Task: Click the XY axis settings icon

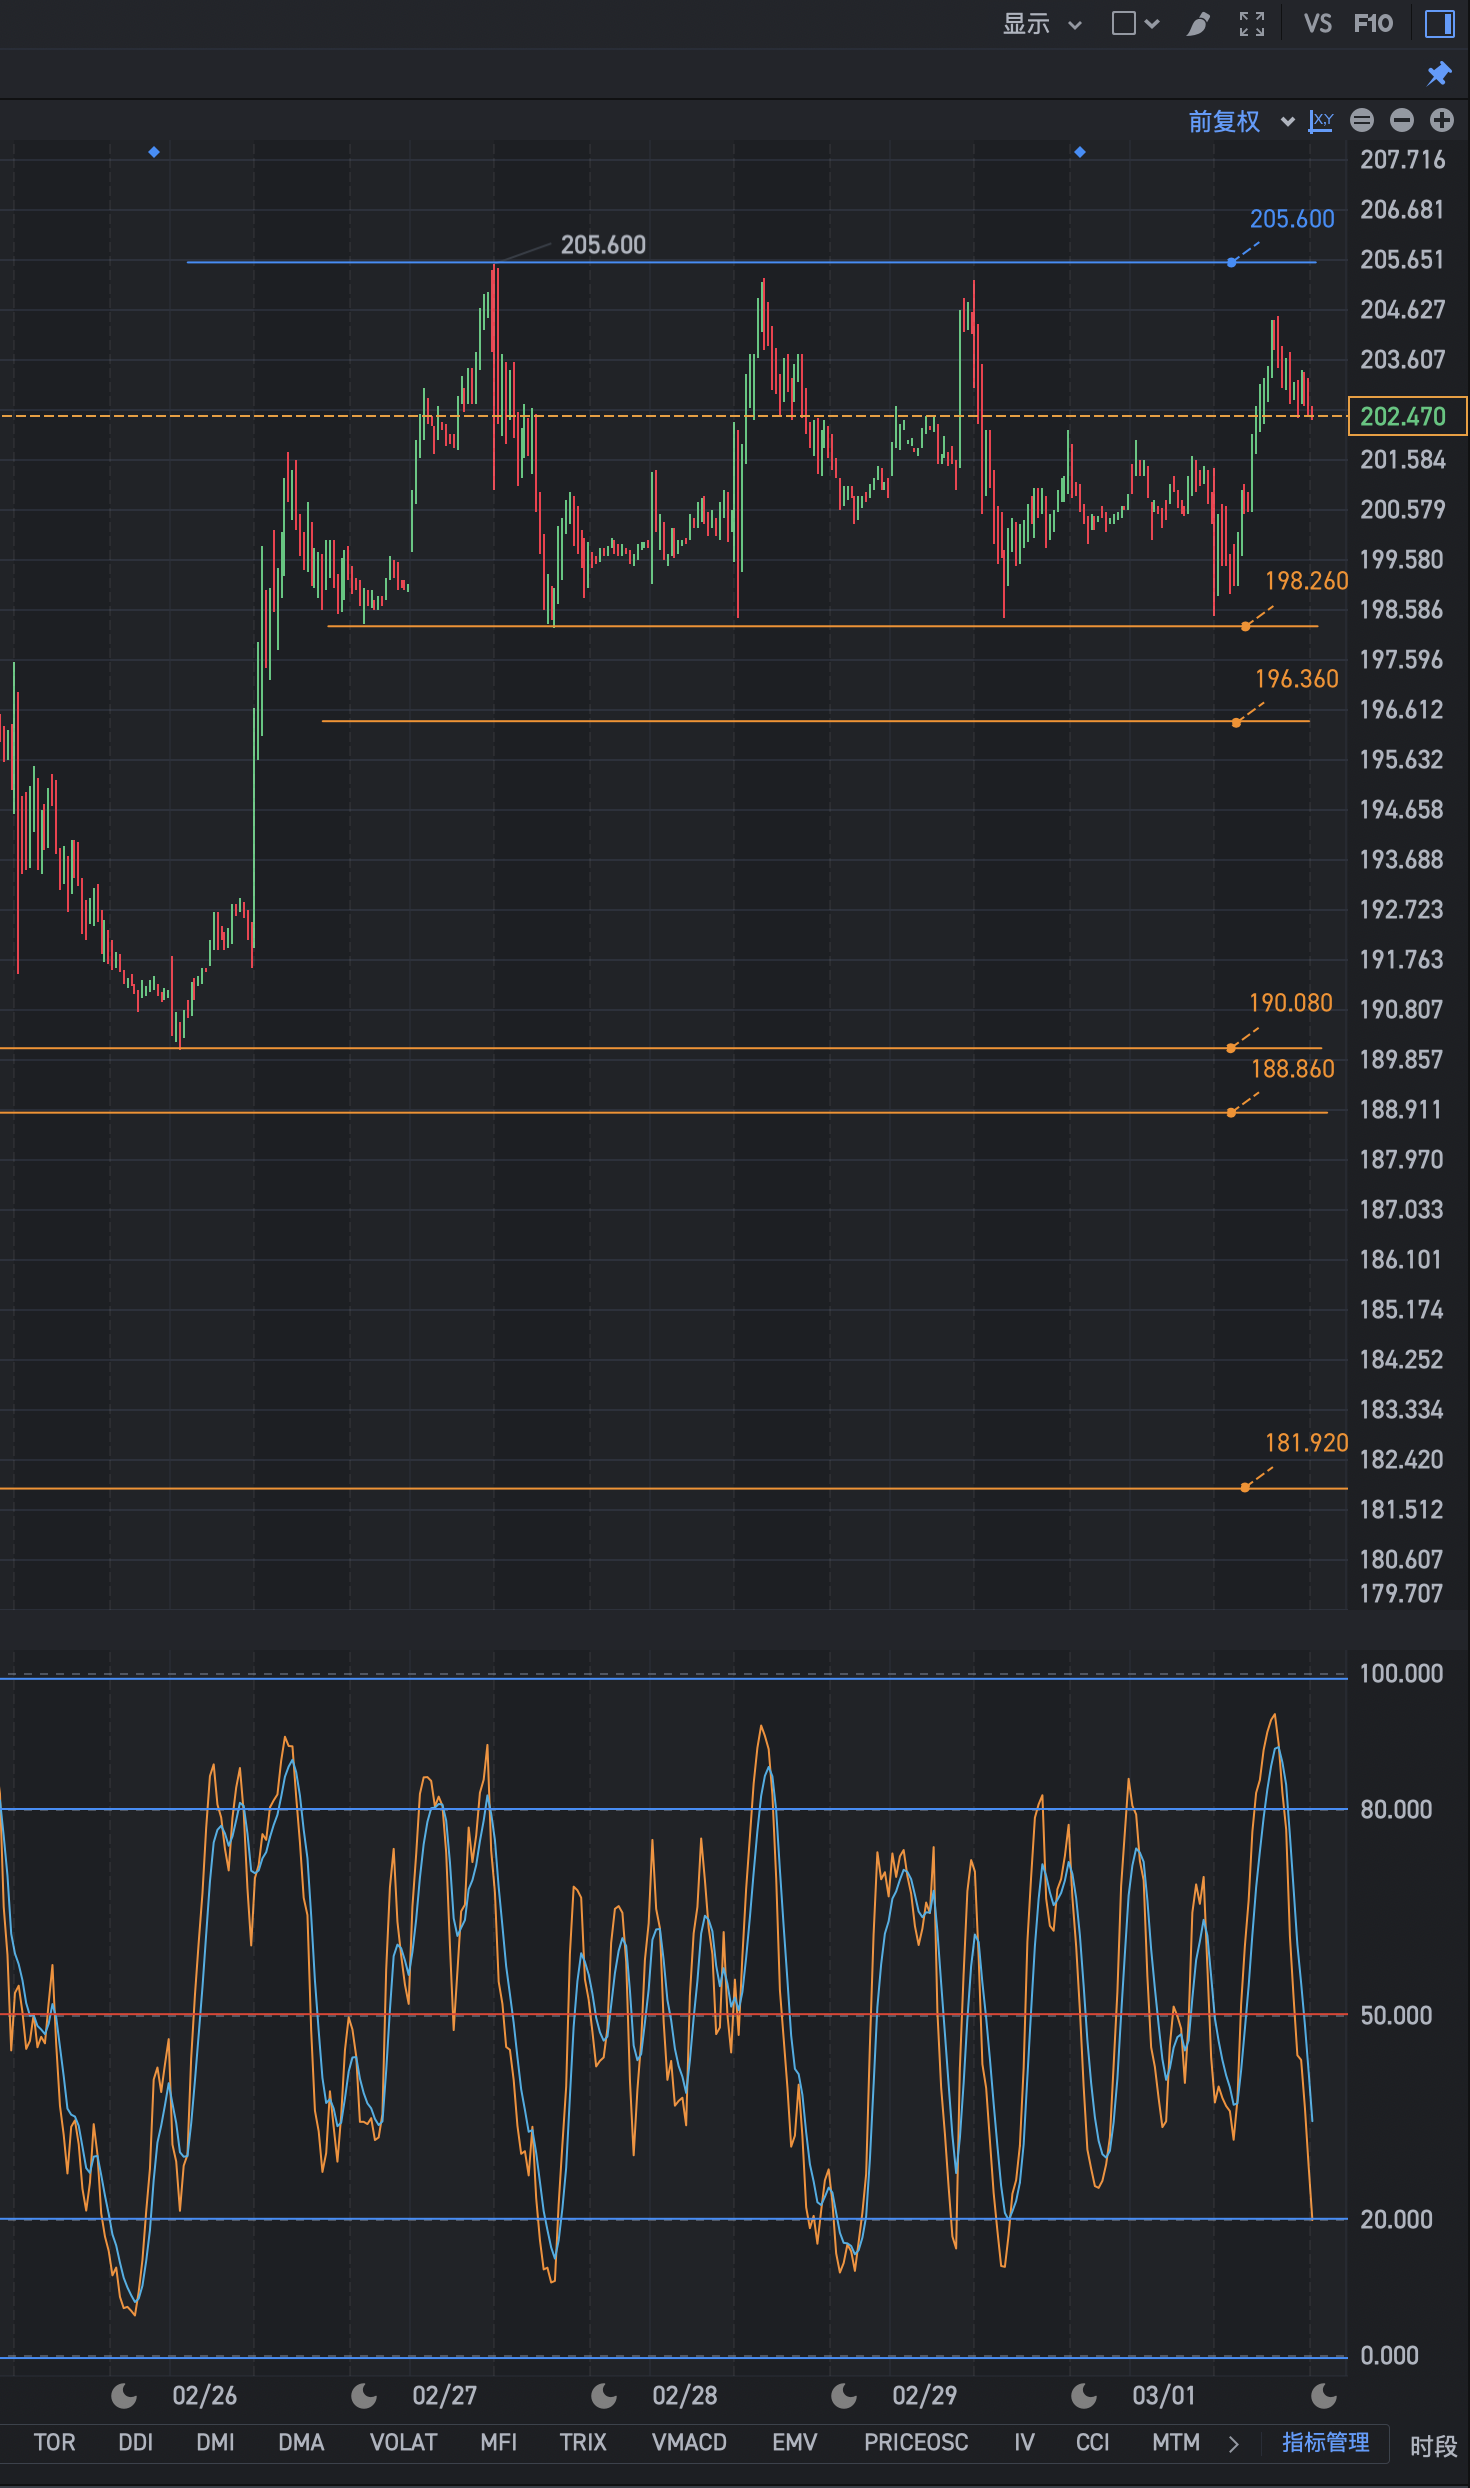Action: [1321, 121]
